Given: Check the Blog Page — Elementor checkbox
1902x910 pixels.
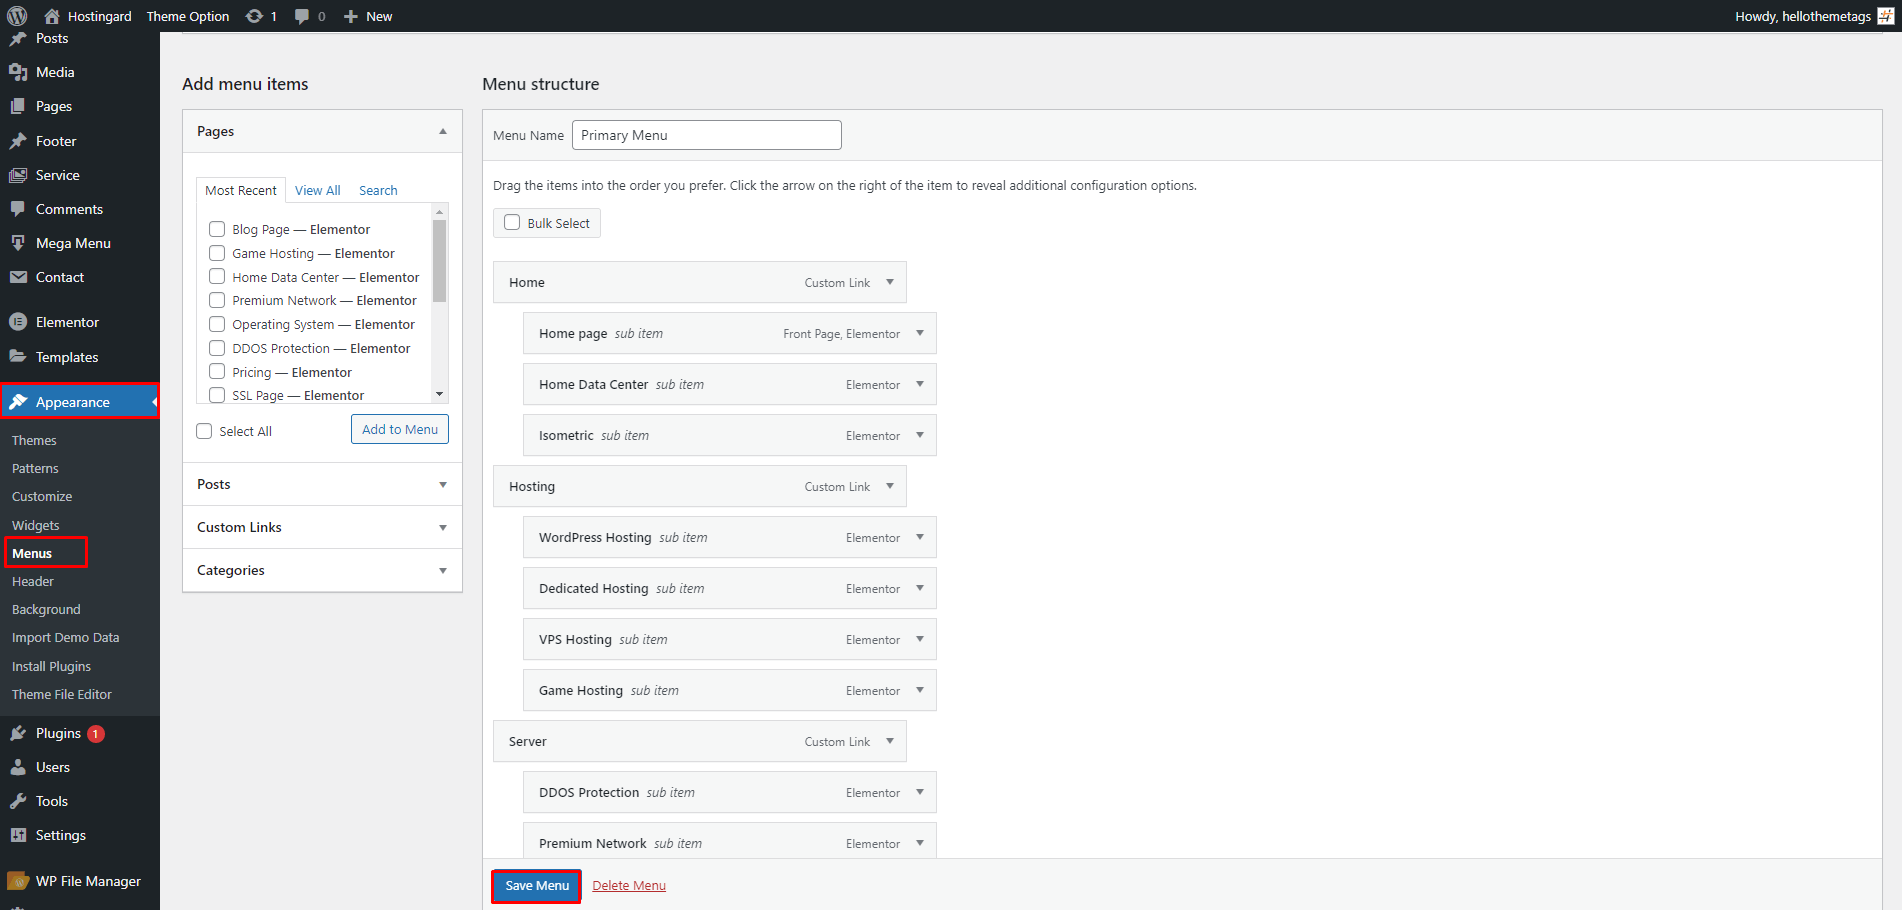Looking at the screenshot, I should point(217,229).
